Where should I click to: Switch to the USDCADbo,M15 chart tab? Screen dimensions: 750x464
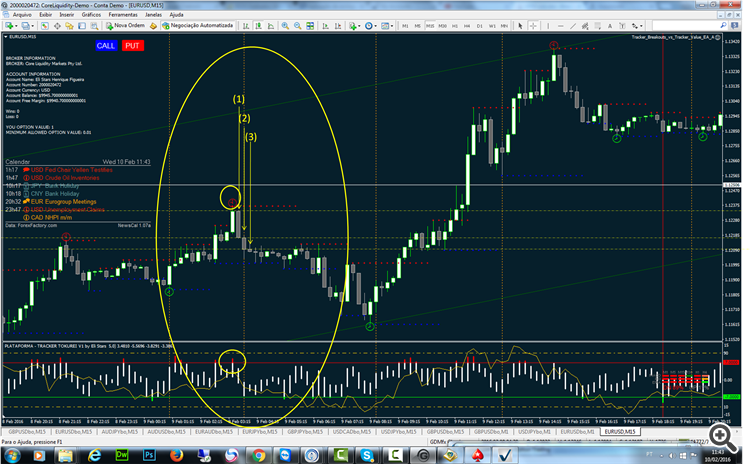352,431
